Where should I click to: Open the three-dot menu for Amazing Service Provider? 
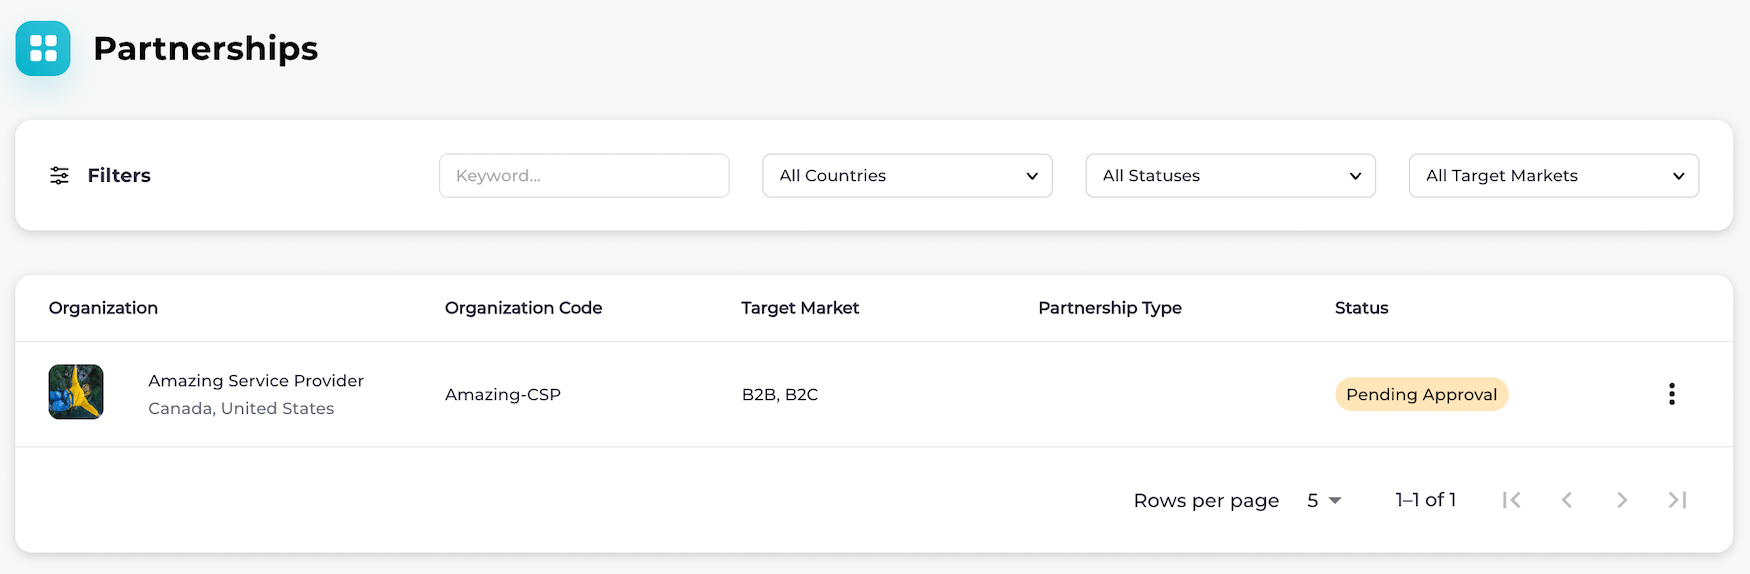click(x=1671, y=394)
